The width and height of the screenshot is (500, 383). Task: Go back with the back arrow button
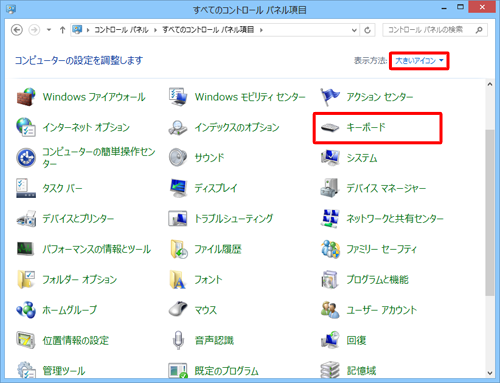[17, 30]
